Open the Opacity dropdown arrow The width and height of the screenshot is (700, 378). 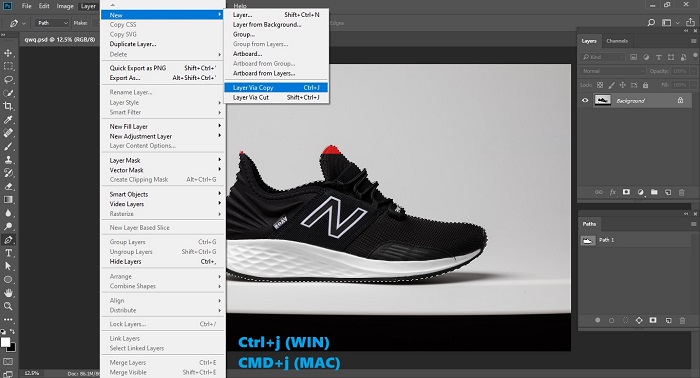[x=693, y=71]
